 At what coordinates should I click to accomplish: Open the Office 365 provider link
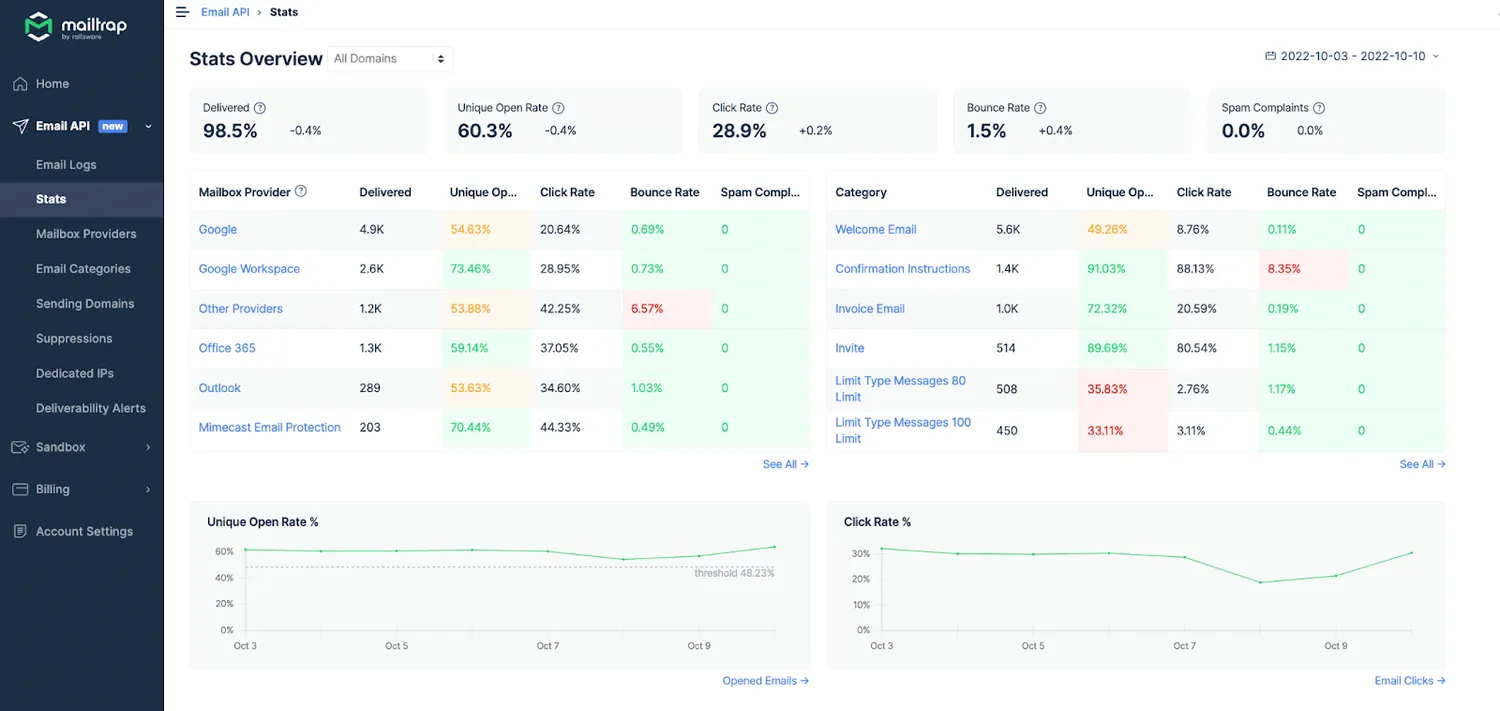pos(227,348)
